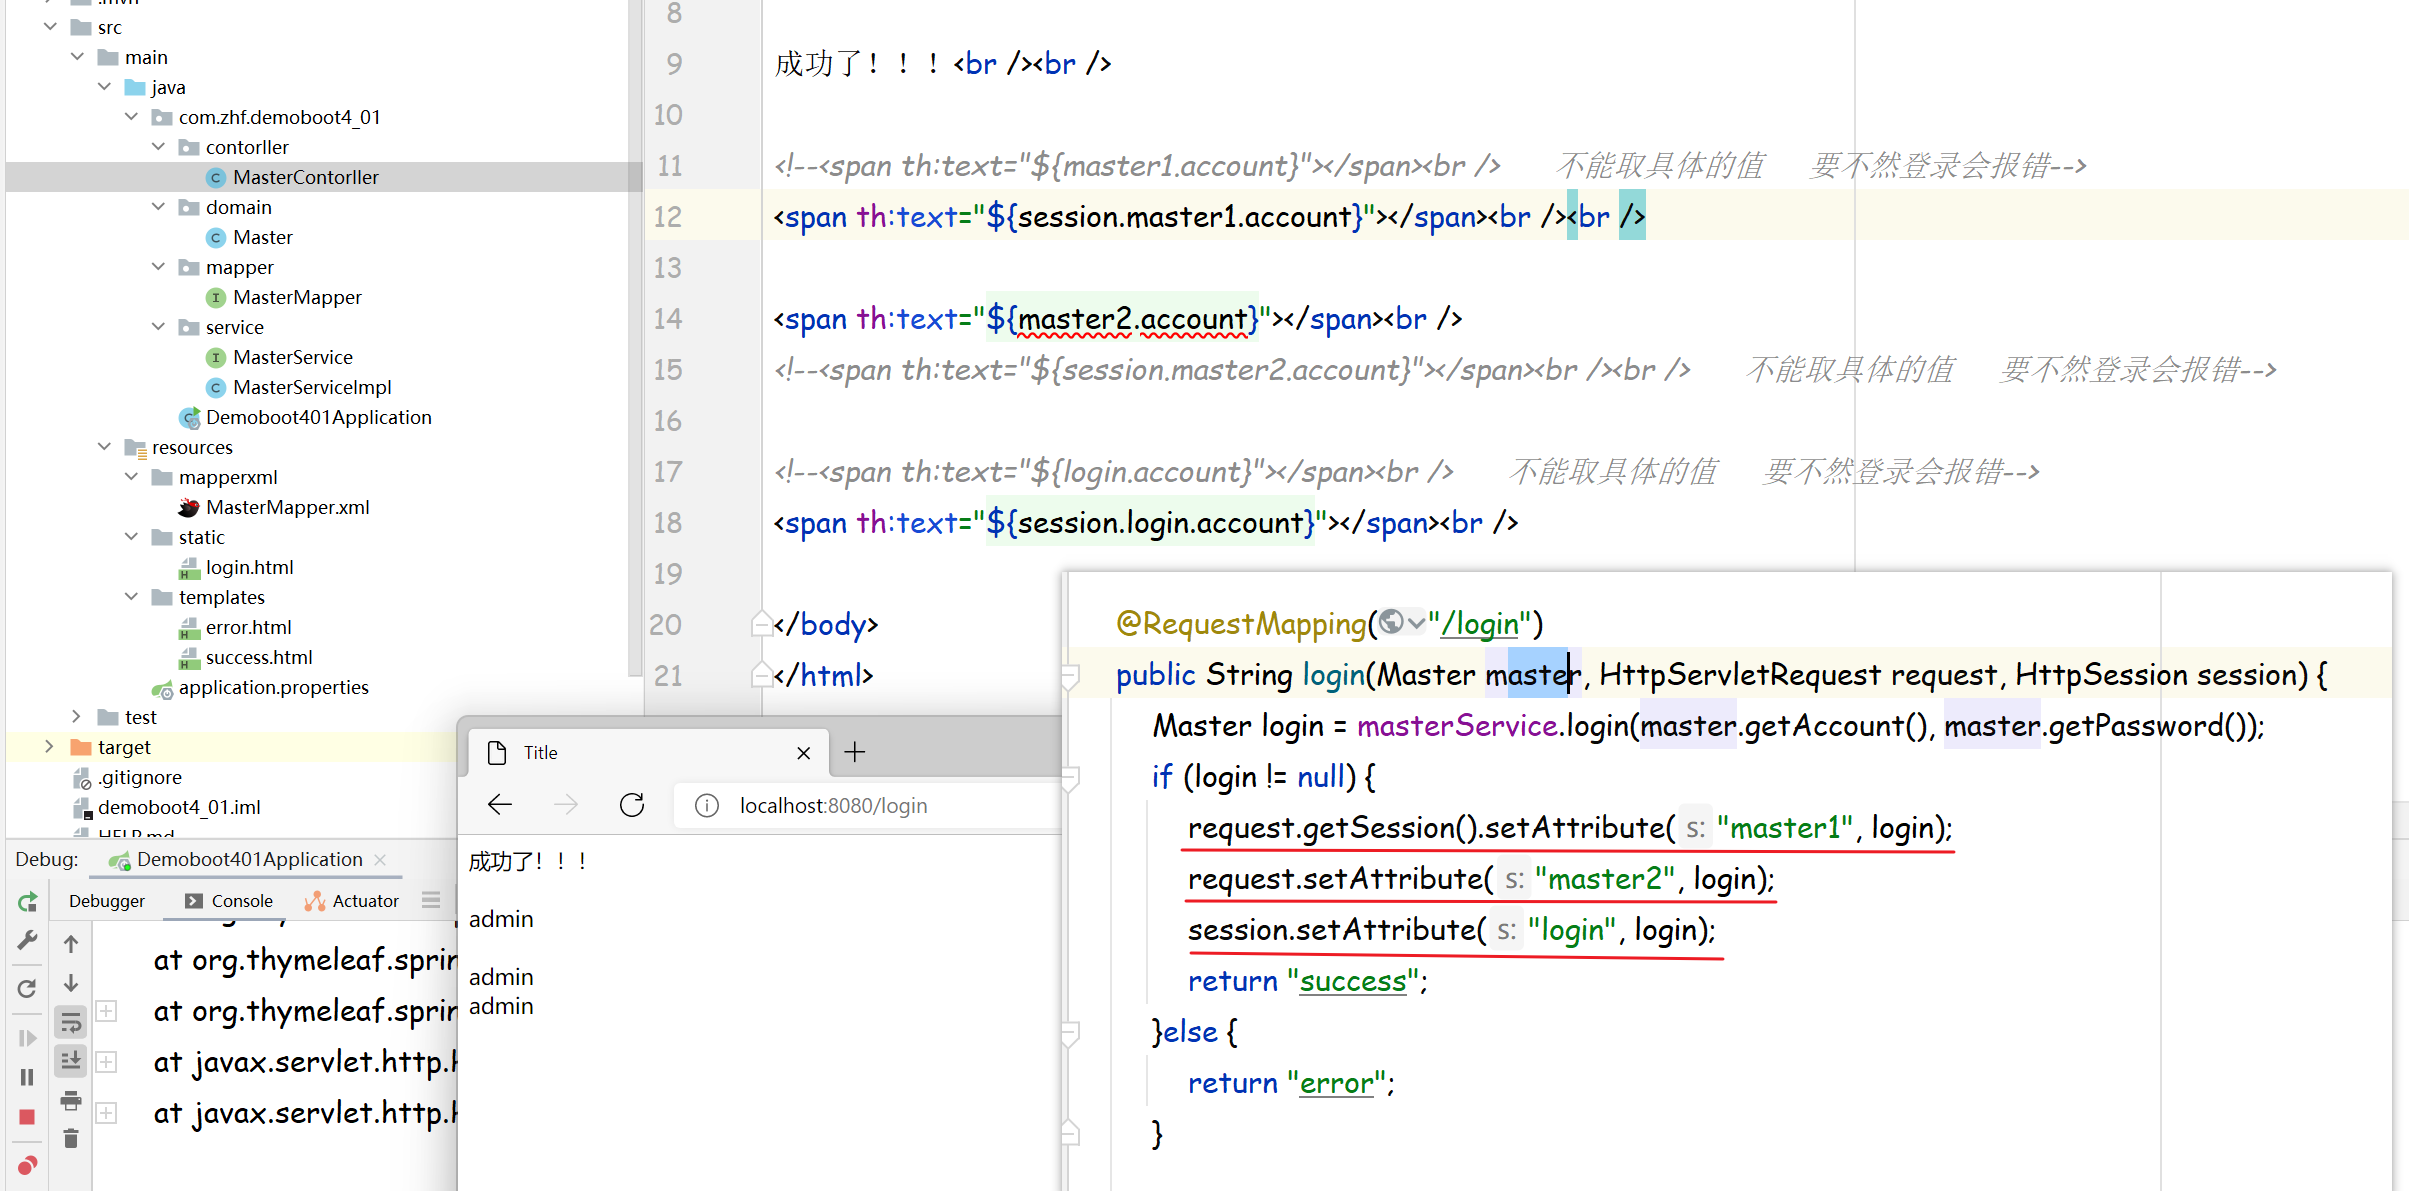2409x1191 pixels.
Task: Open success.html in project tree
Action: click(x=258, y=657)
